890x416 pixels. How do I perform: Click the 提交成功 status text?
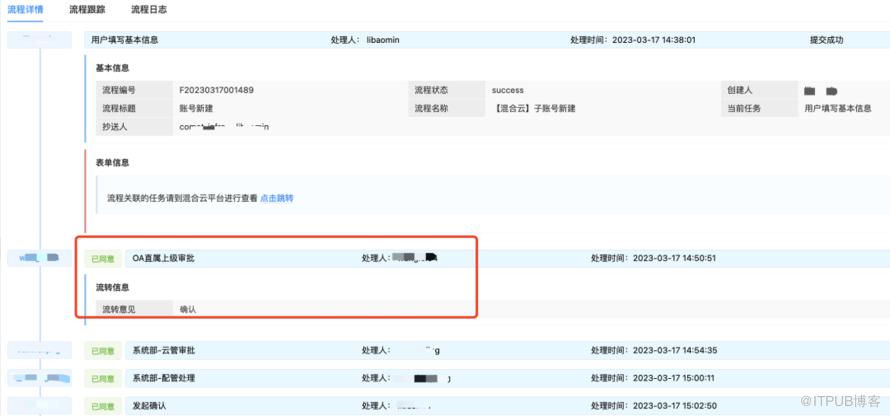coord(826,40)
